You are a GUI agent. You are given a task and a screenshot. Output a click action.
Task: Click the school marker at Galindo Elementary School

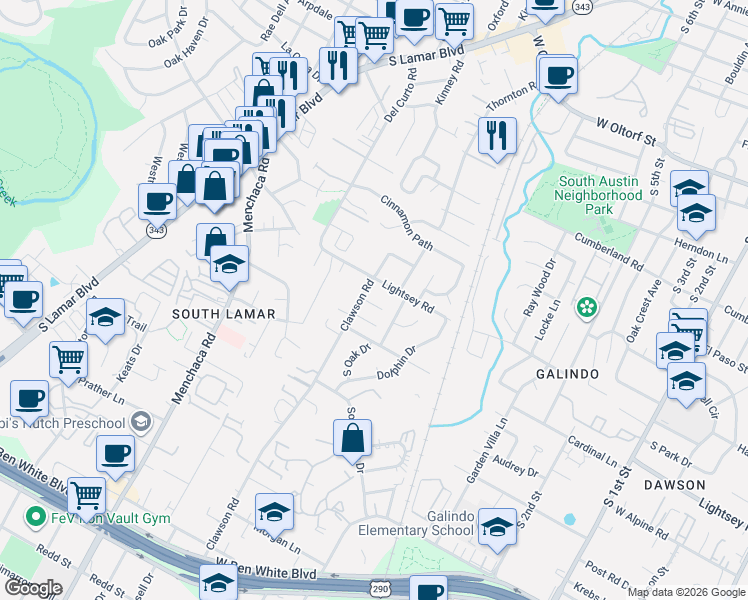click(497, 530)
